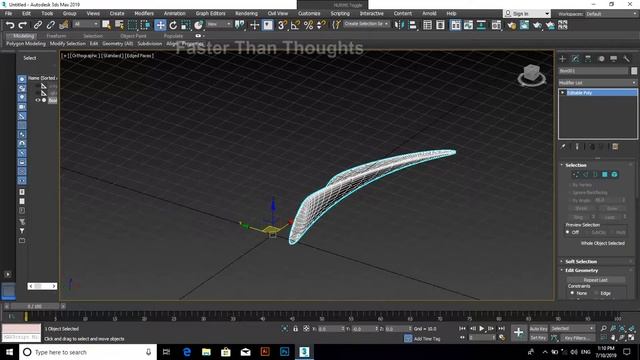This screenshot has width=640, height=360.
Task: Click the Select Object tool icon
Action: (x=106, y=25)
